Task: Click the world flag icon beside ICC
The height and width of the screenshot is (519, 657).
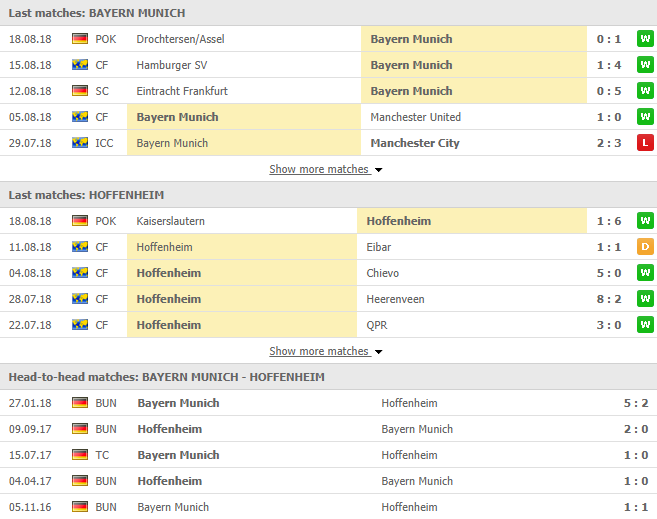Action: pos(80,143)
